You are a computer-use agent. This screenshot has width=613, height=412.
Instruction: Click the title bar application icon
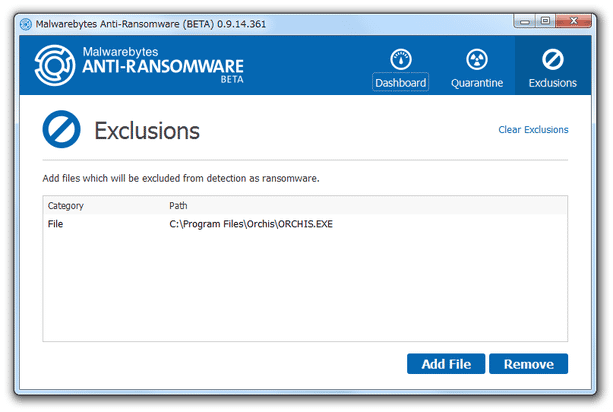click(26, 24)
